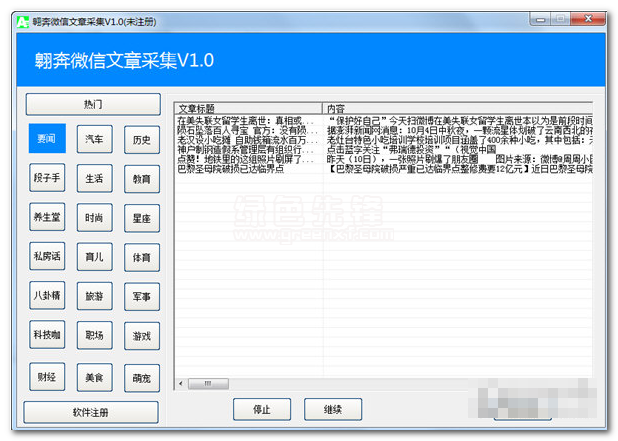Viewport: 618px width, 441px height.
Task: Choose the 美食 category
Action: (94, 378)
